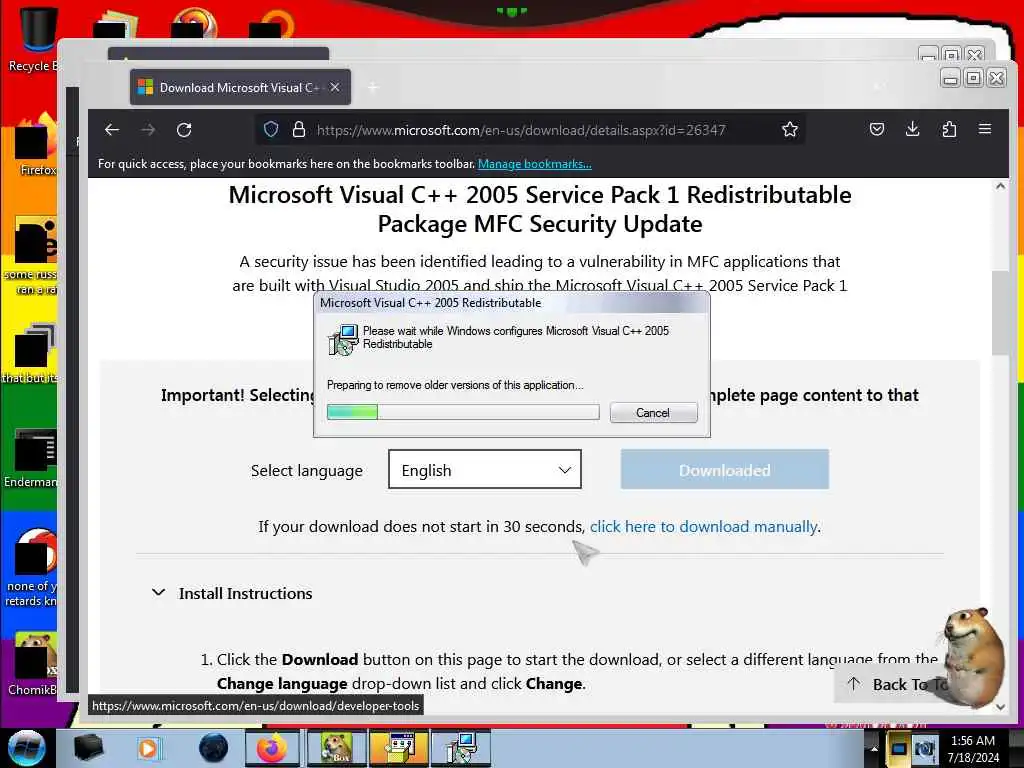This screenshot has width=1024, height=768.
Task: Close the Download Microsoft Visual C++ tab
Action: pyautogui.click(x=334, y=87)
